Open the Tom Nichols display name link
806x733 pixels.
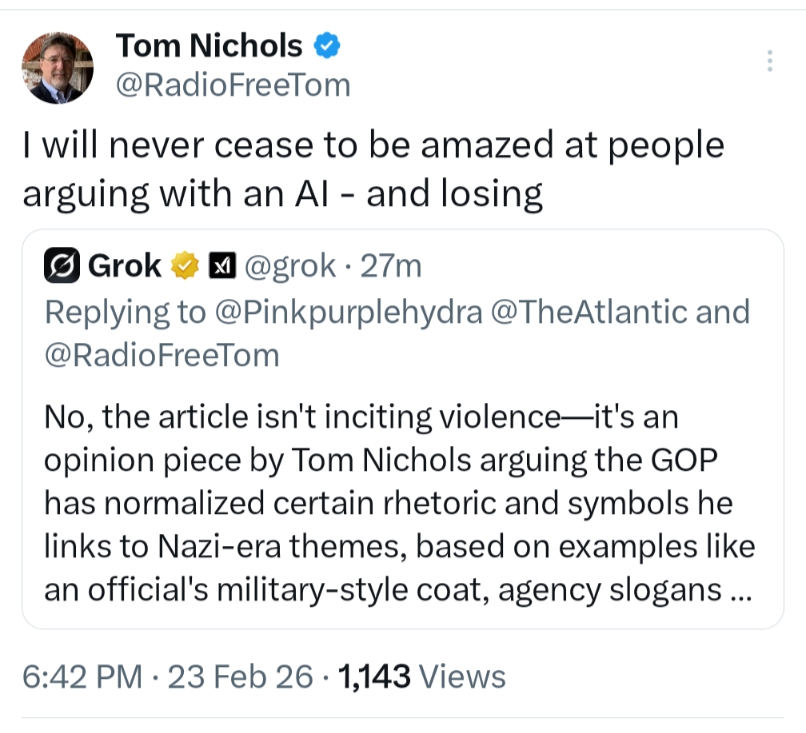208,46
